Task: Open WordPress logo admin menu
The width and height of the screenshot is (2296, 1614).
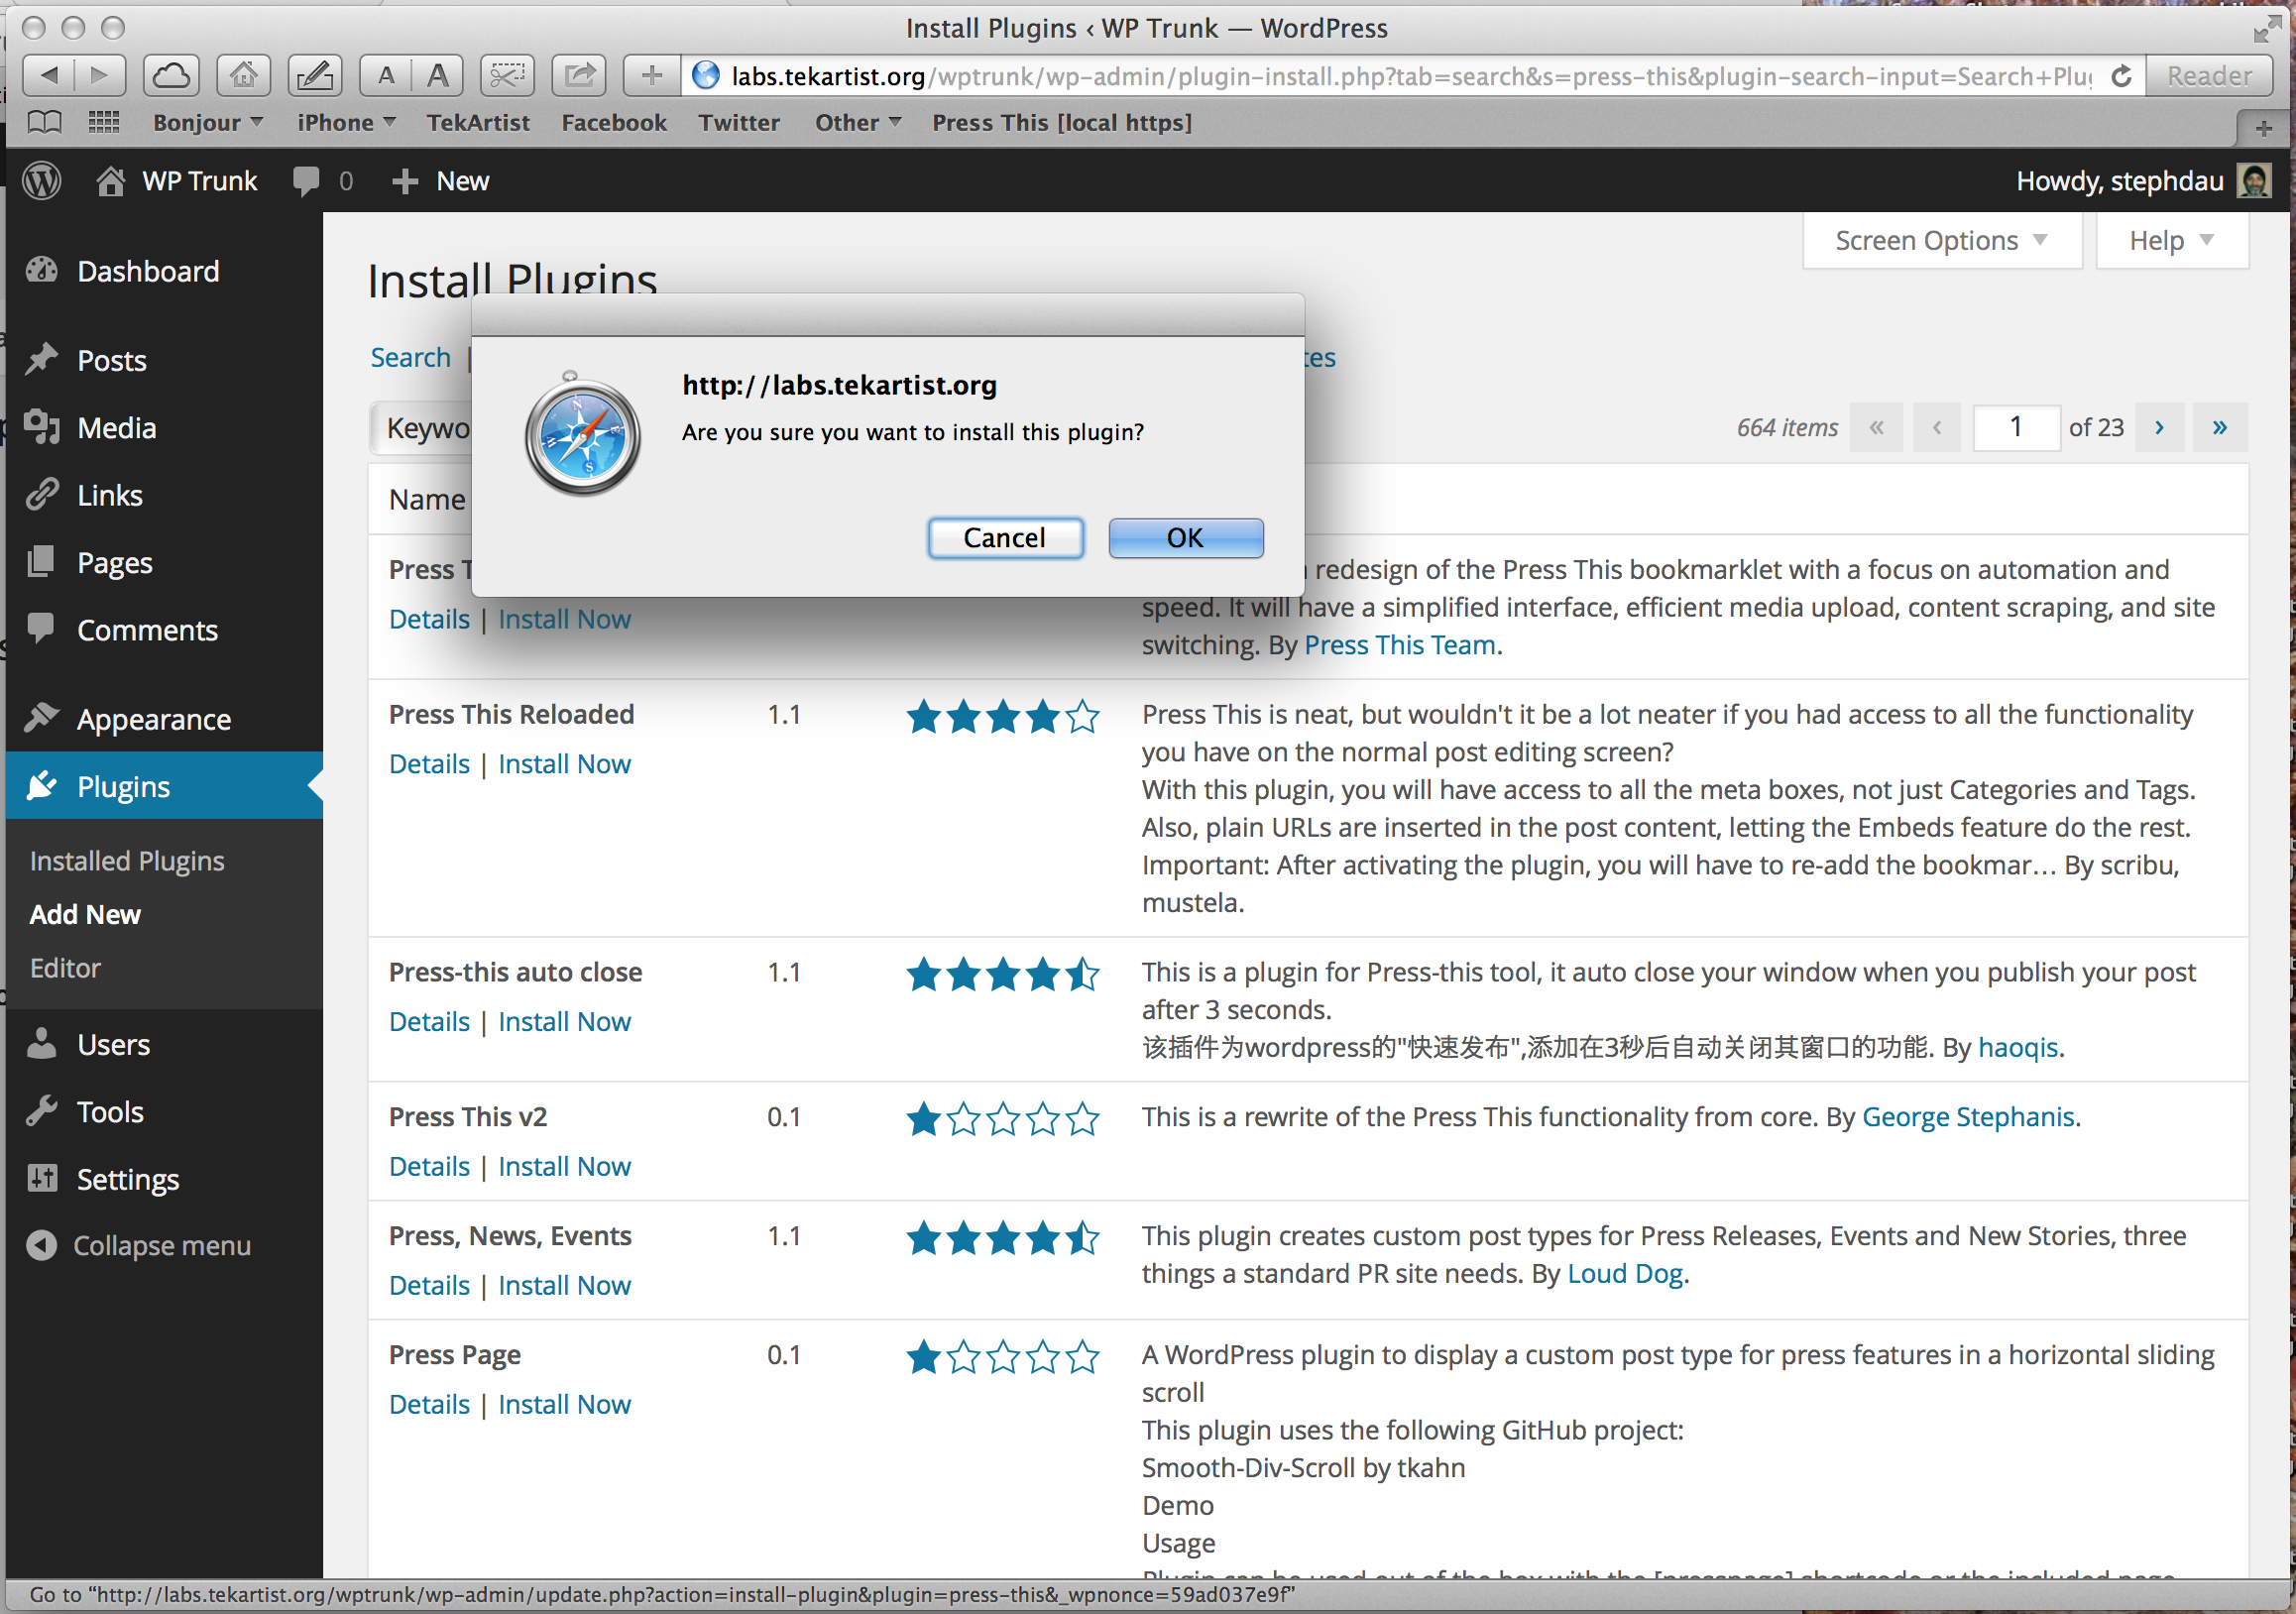Action: (x=42, y=181)
